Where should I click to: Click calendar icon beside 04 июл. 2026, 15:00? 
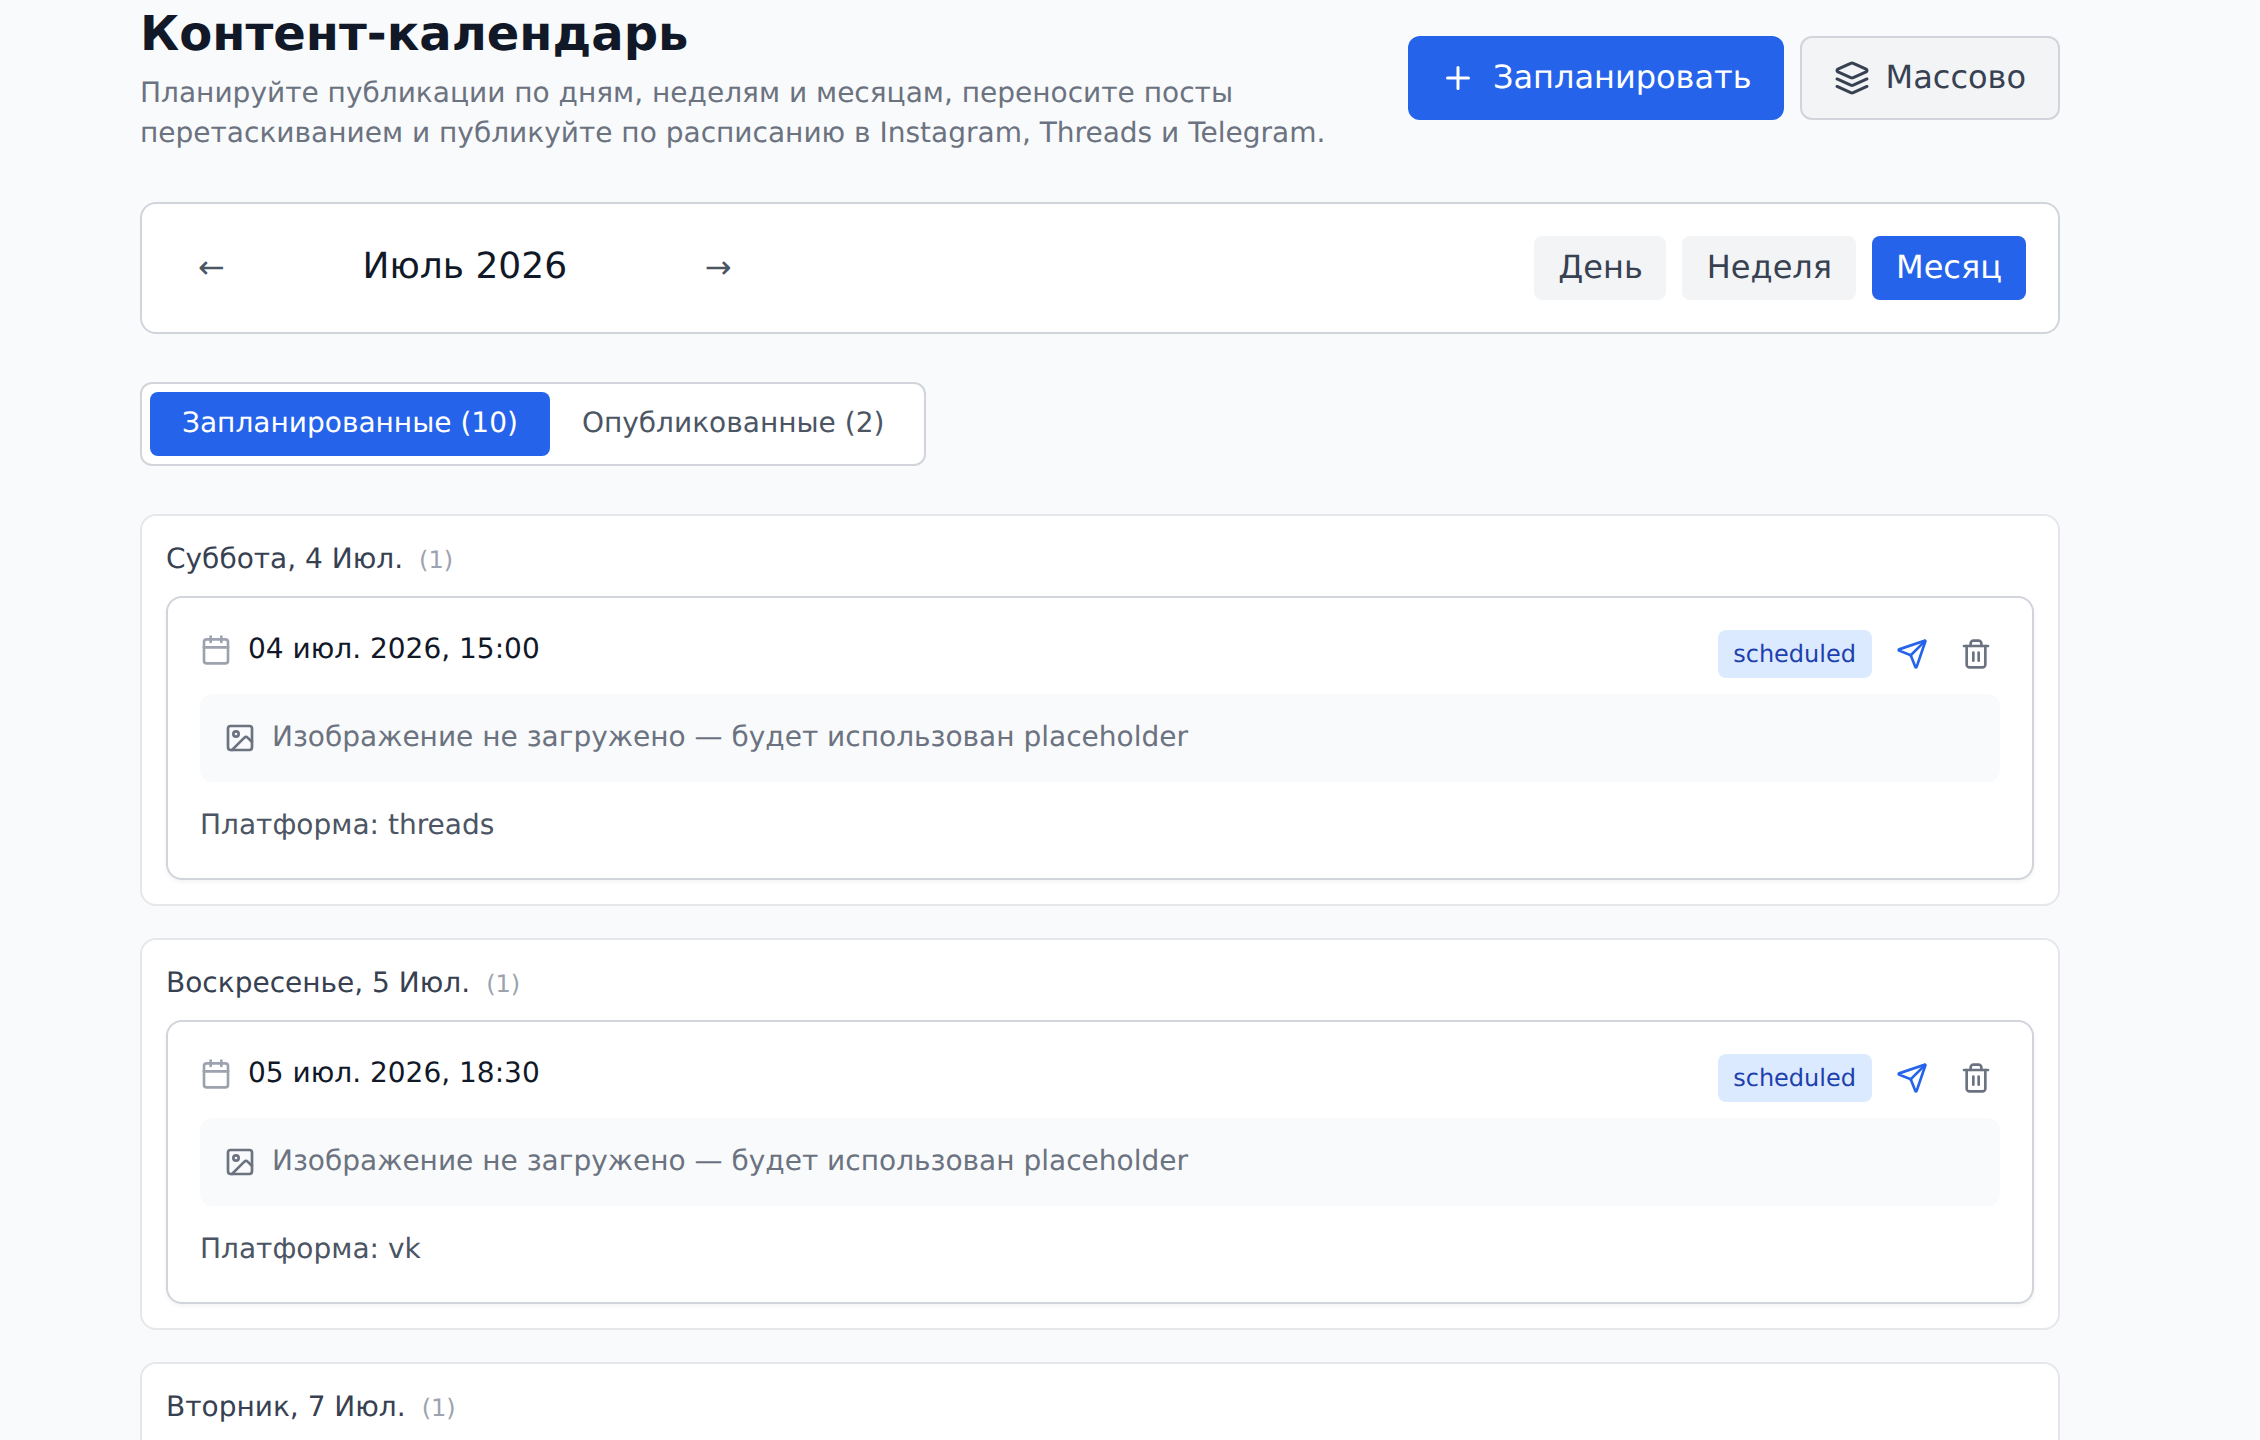(216, 650)
